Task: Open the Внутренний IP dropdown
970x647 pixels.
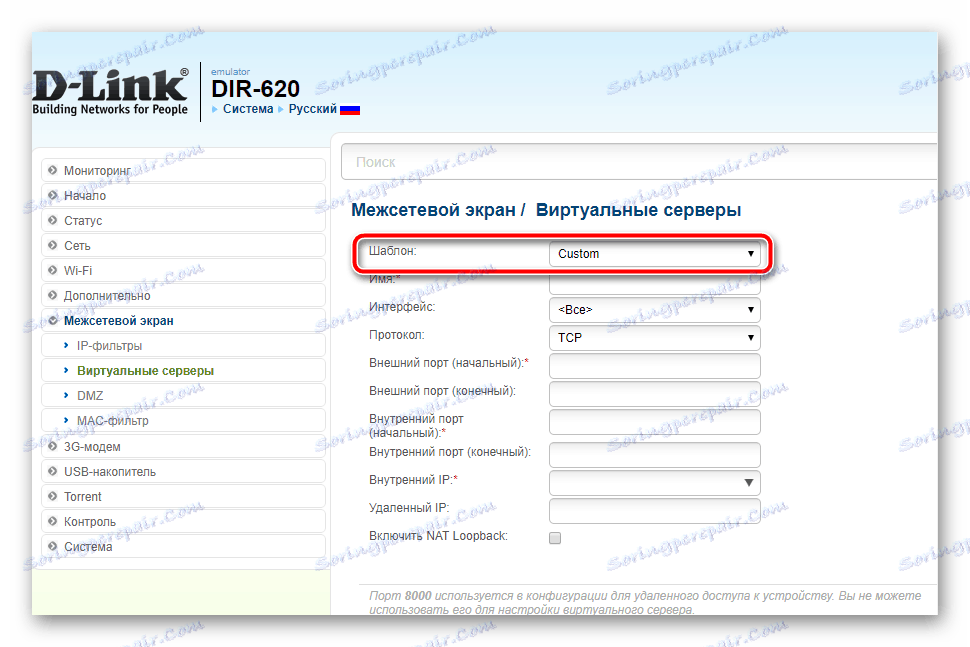Action: [x=655, y=482]
